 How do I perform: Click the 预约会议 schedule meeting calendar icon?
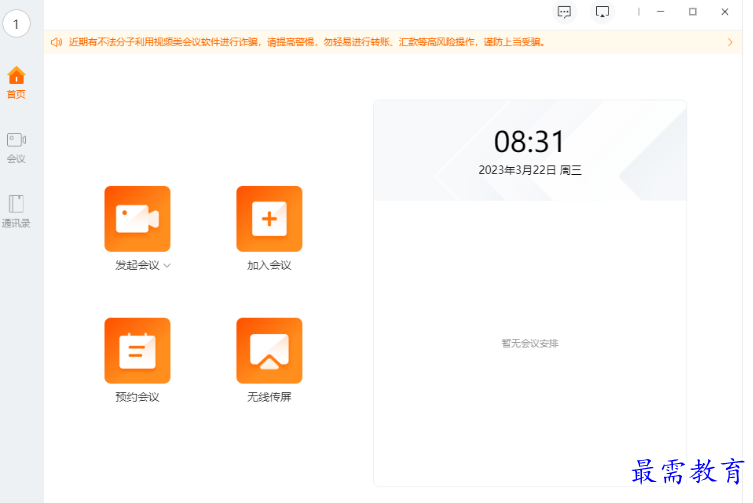click(x=137, y=350)
